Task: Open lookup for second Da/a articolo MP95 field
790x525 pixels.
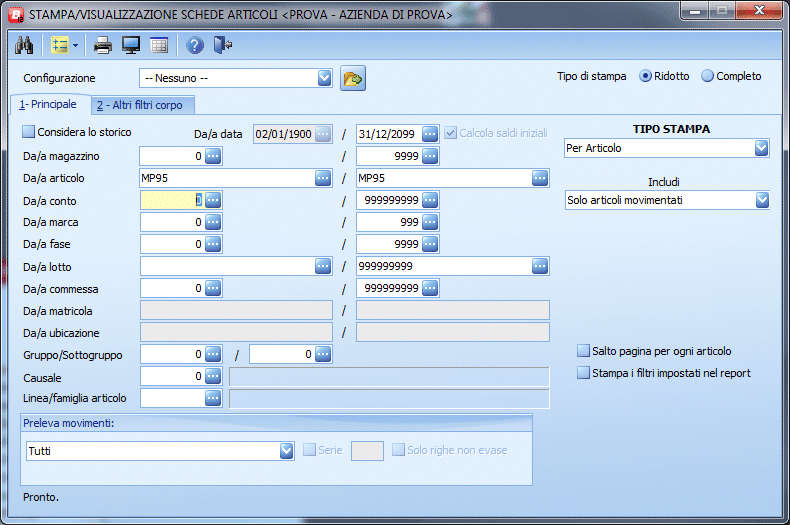Action: 540,178
